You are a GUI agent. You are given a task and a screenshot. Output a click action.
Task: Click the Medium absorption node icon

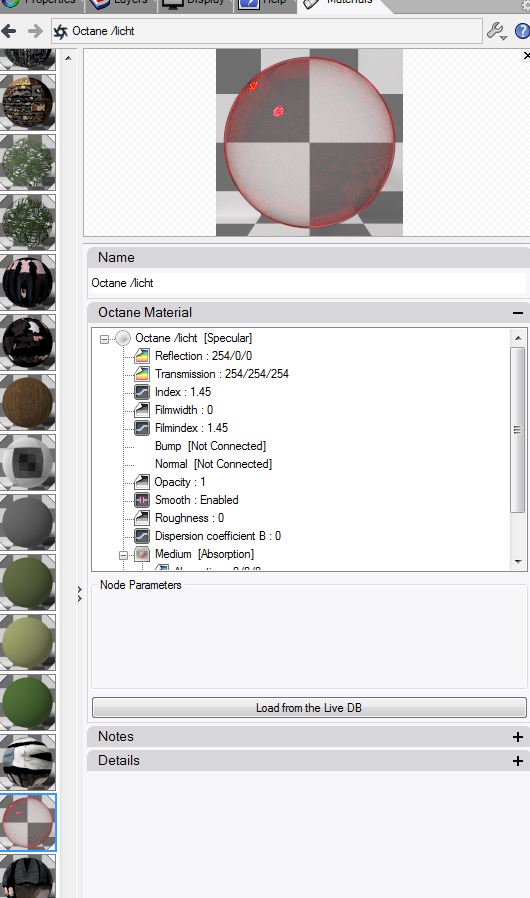[142, 554]
